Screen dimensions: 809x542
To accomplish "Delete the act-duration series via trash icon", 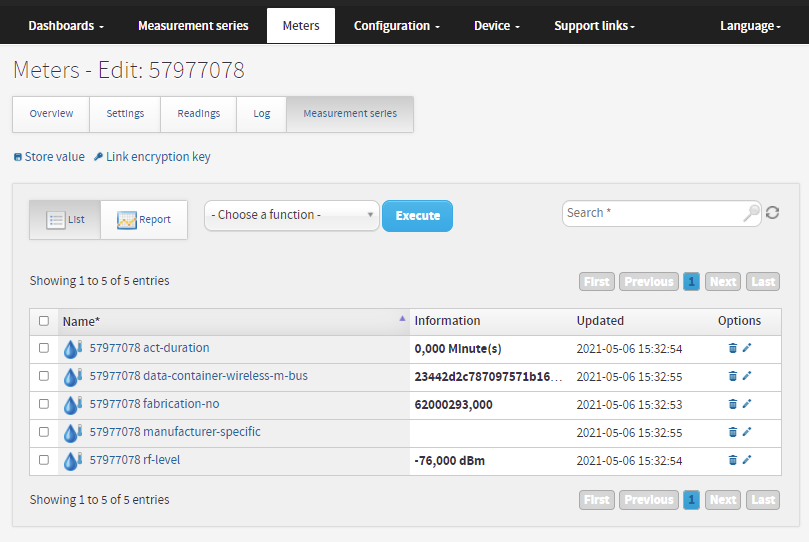I will 732,348.
